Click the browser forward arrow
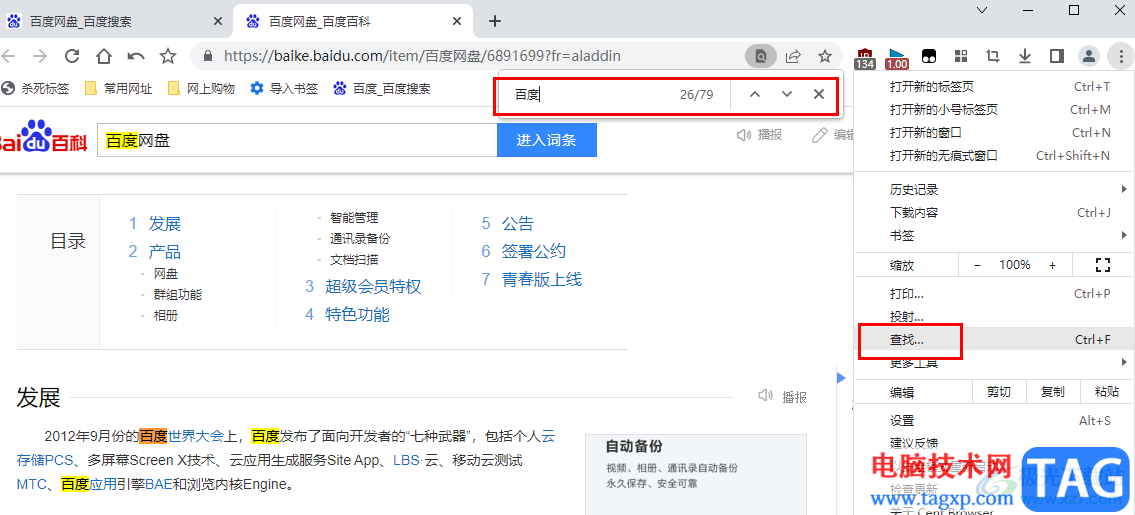 click(40, 56)
